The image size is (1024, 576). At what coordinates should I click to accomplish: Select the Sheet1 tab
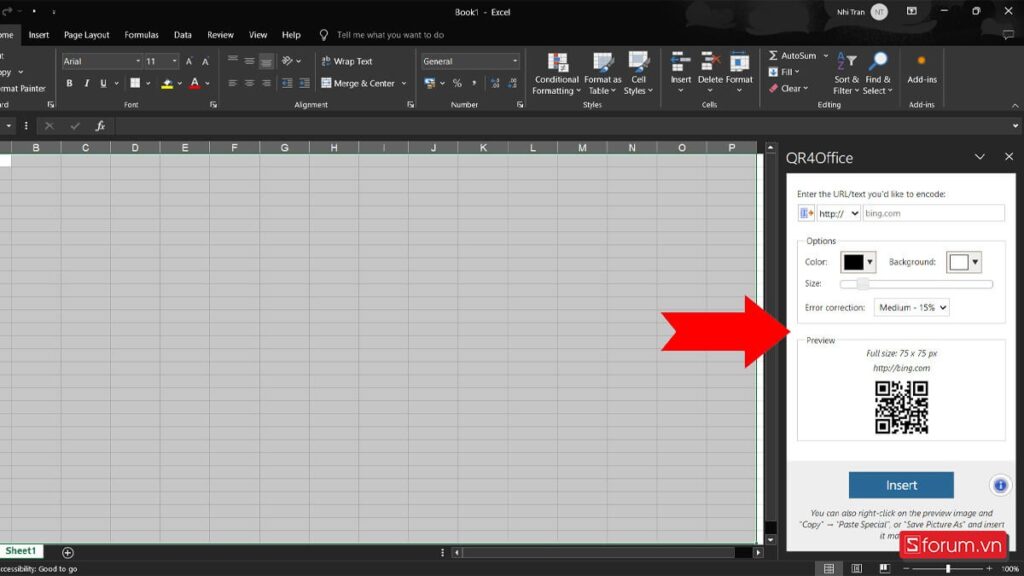click(21, 551)
